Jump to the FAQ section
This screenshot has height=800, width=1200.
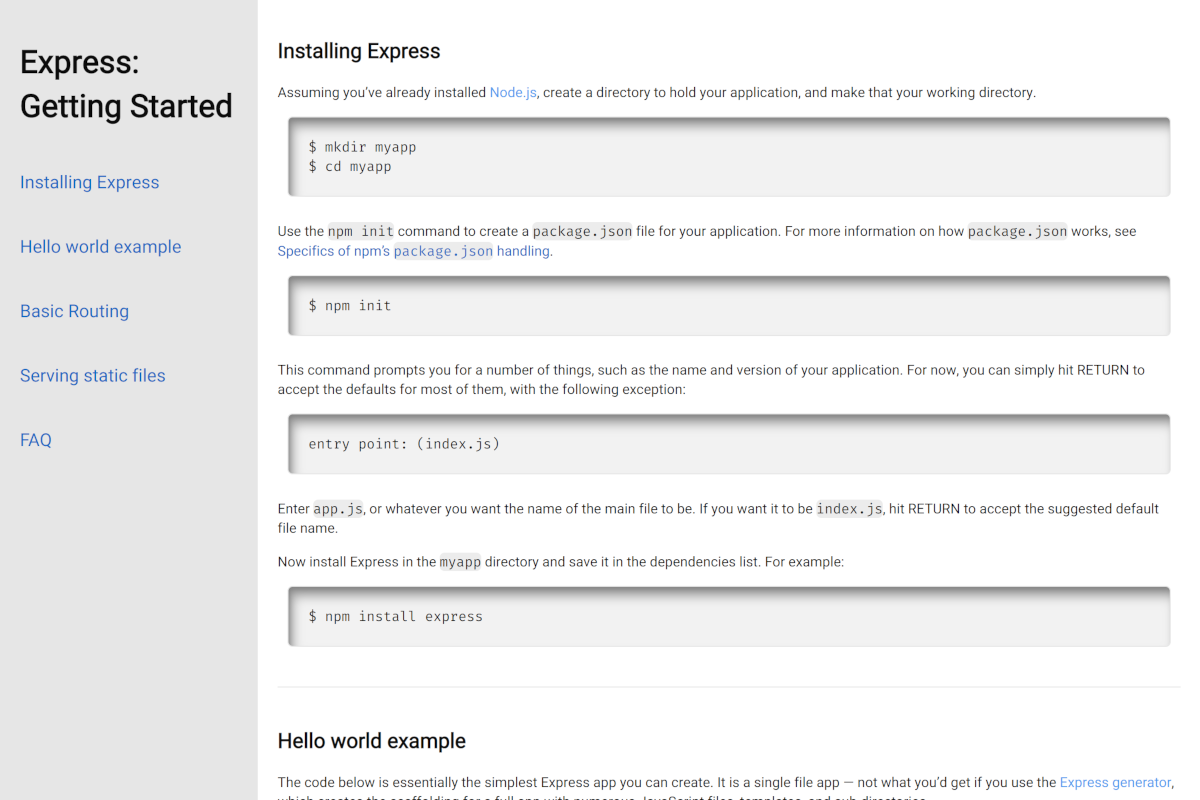35,440
